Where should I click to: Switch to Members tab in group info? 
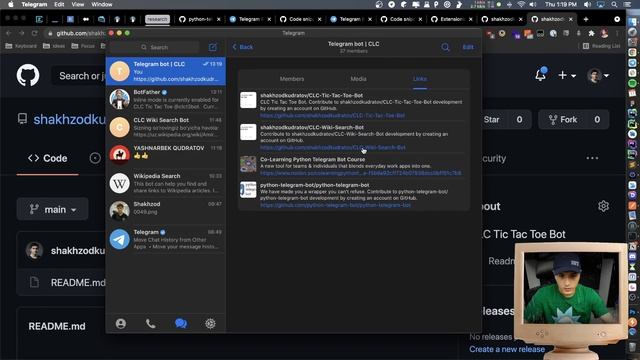click(292, 79)
